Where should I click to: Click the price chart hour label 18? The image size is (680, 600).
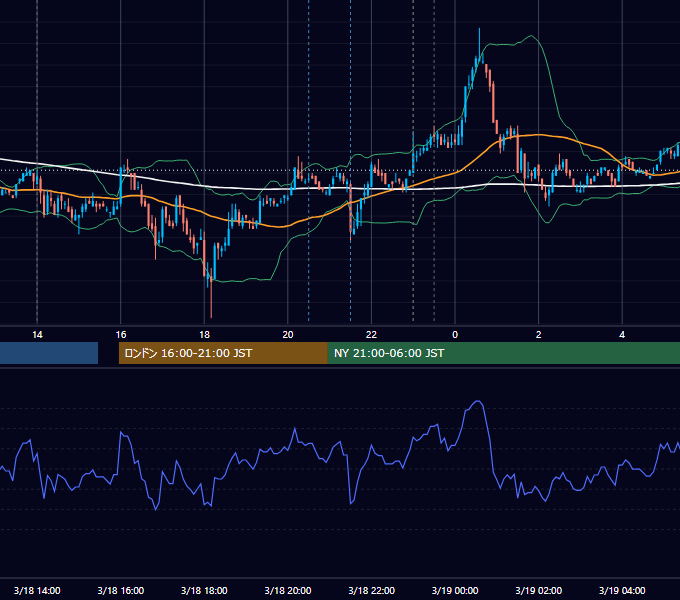tap(204, 335)
